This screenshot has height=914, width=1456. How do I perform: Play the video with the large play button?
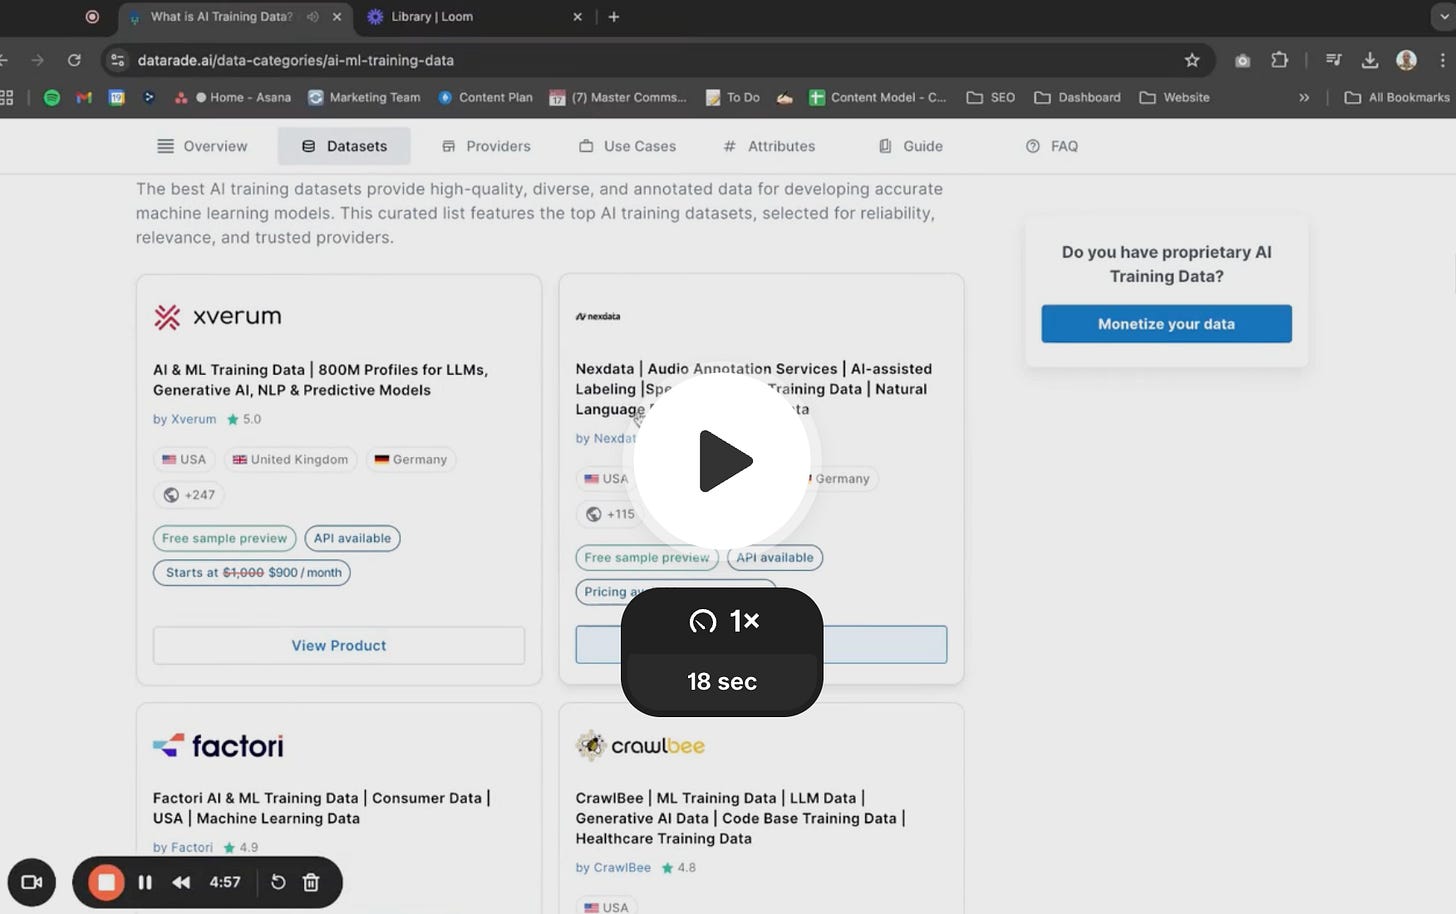[x=723, y=461]
